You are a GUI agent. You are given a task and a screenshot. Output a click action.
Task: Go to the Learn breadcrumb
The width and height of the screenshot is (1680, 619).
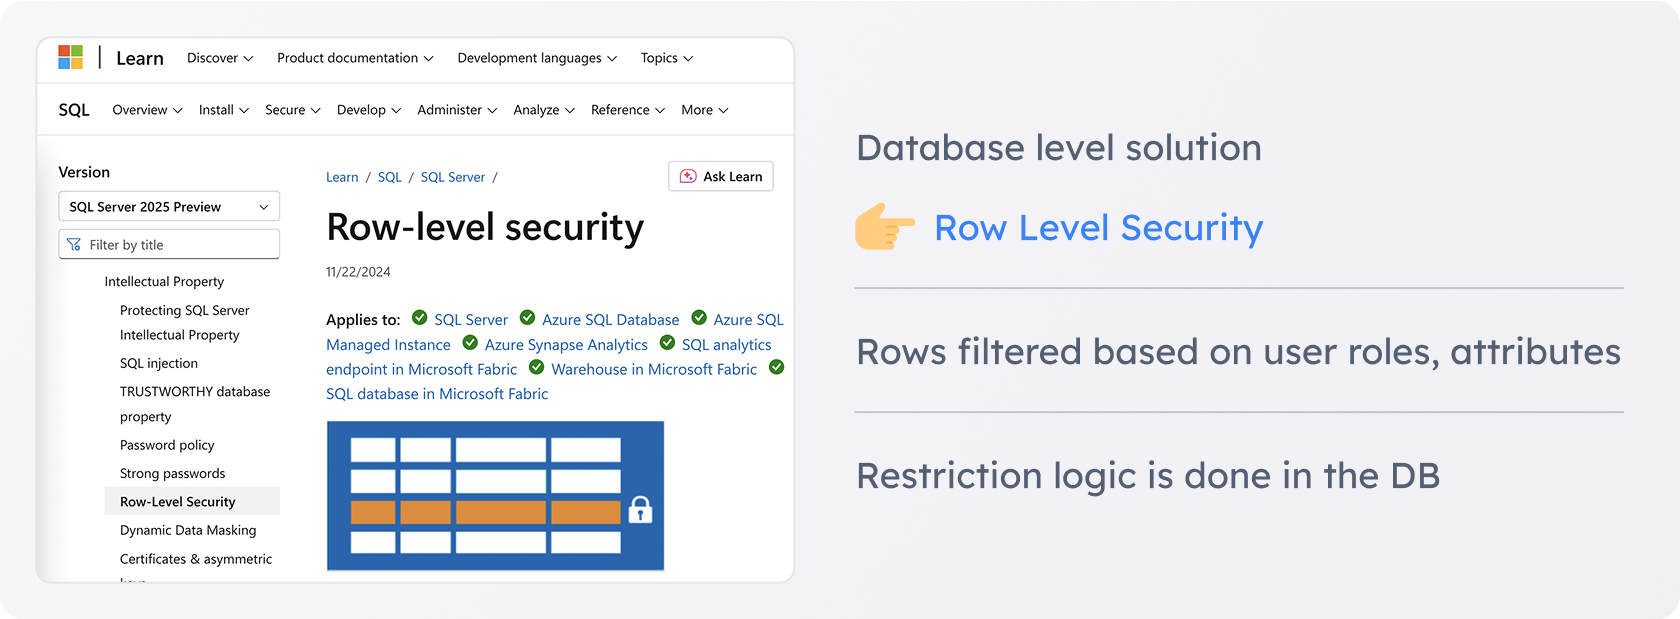point(342,177)
